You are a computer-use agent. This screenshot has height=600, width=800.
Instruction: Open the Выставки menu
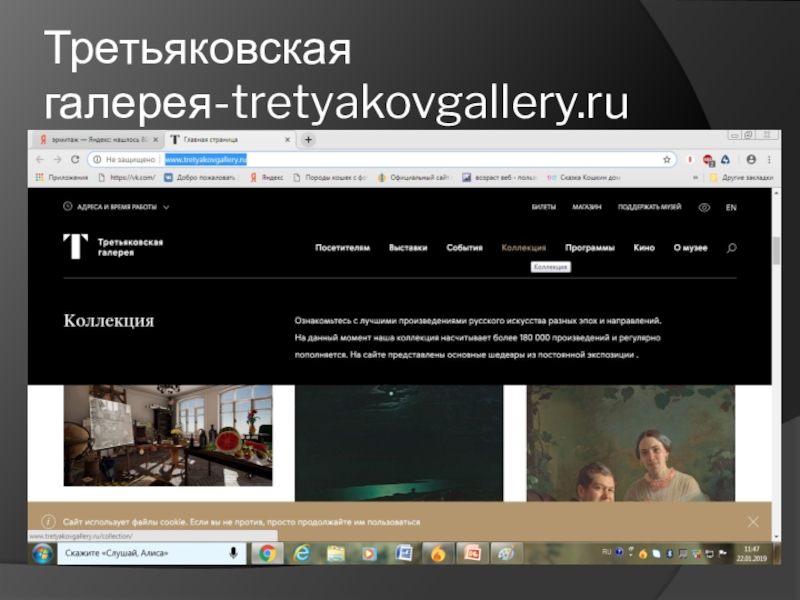(x=408, y=248)
